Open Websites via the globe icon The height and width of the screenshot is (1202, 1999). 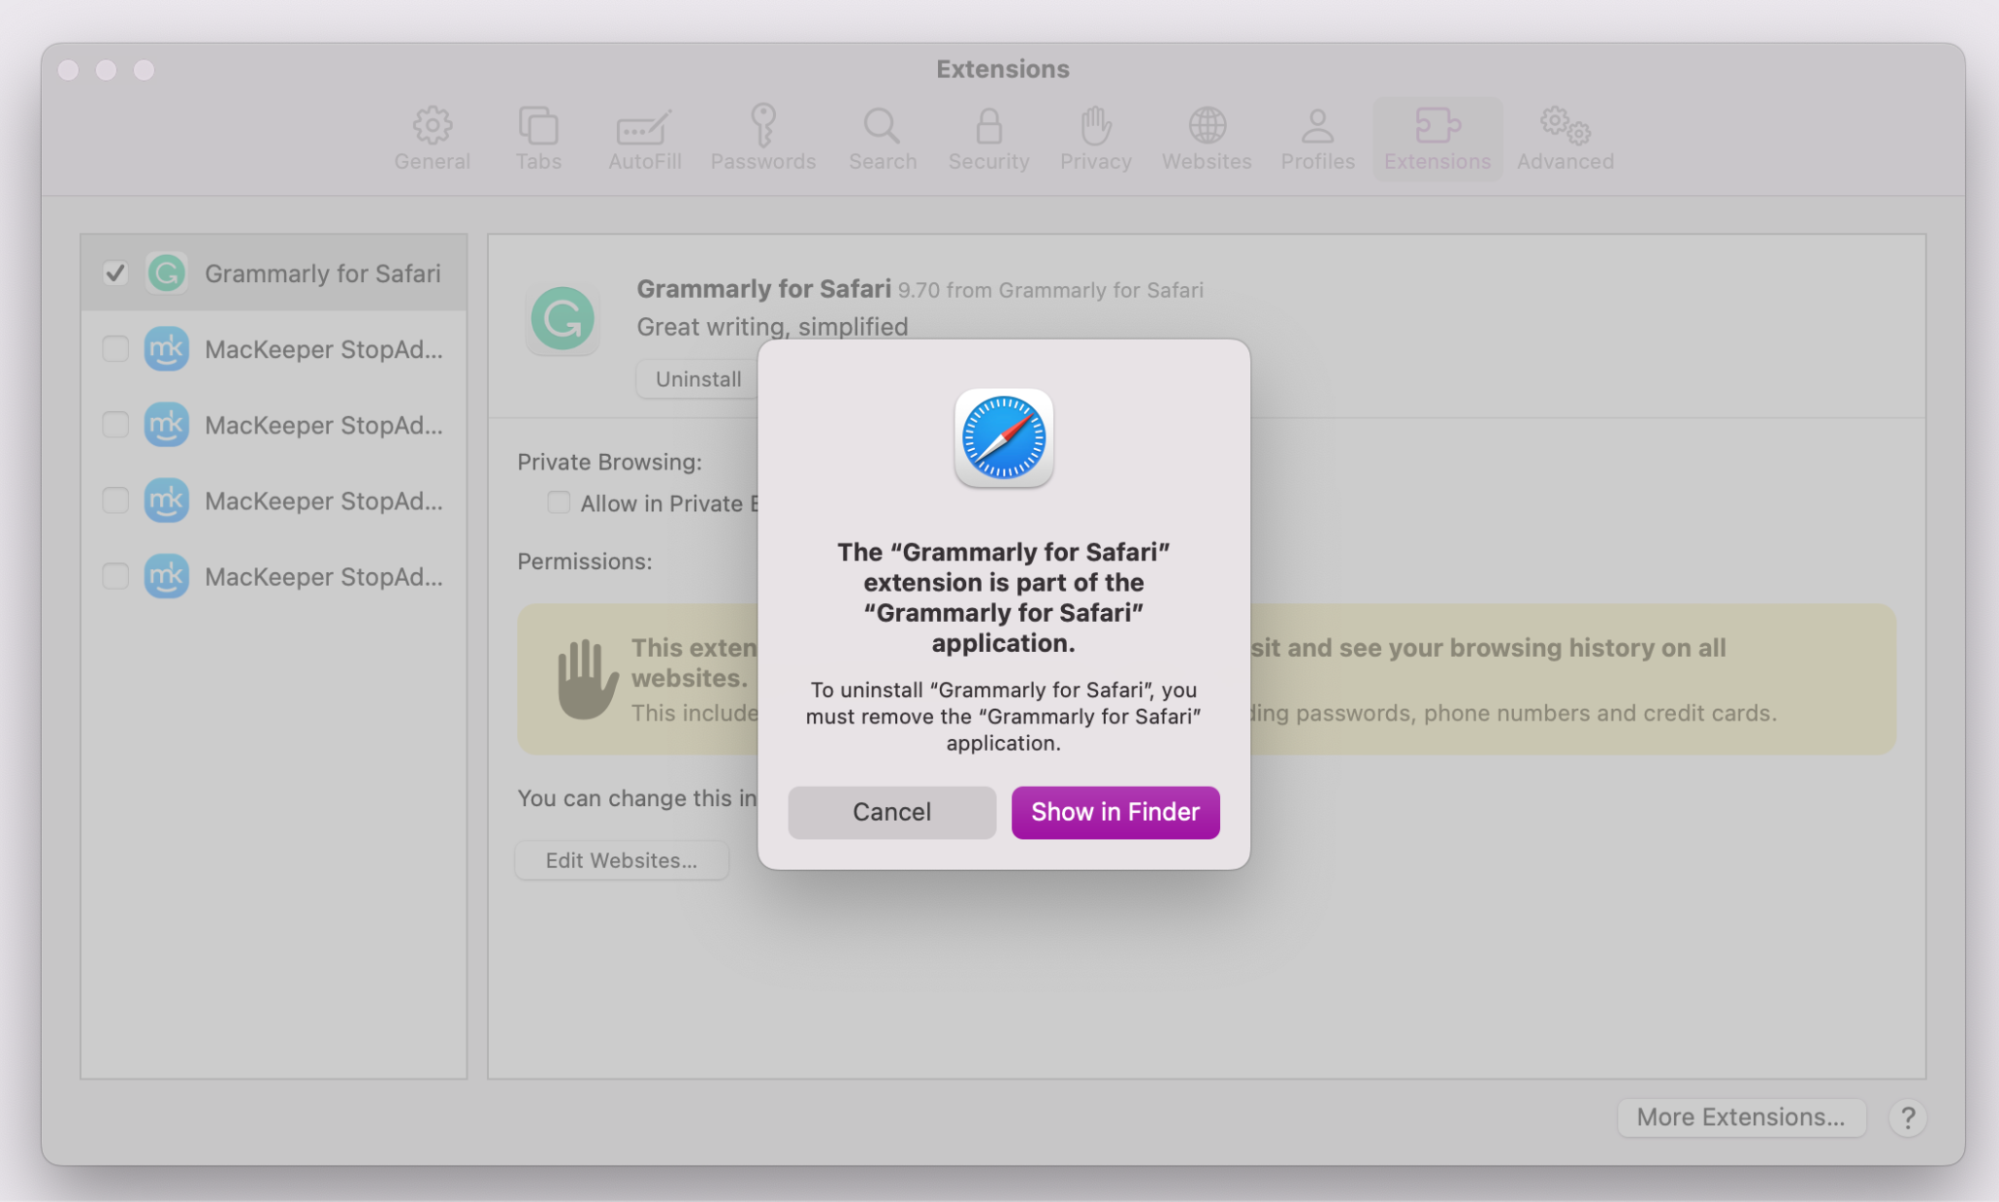[x=1207, y=139]
